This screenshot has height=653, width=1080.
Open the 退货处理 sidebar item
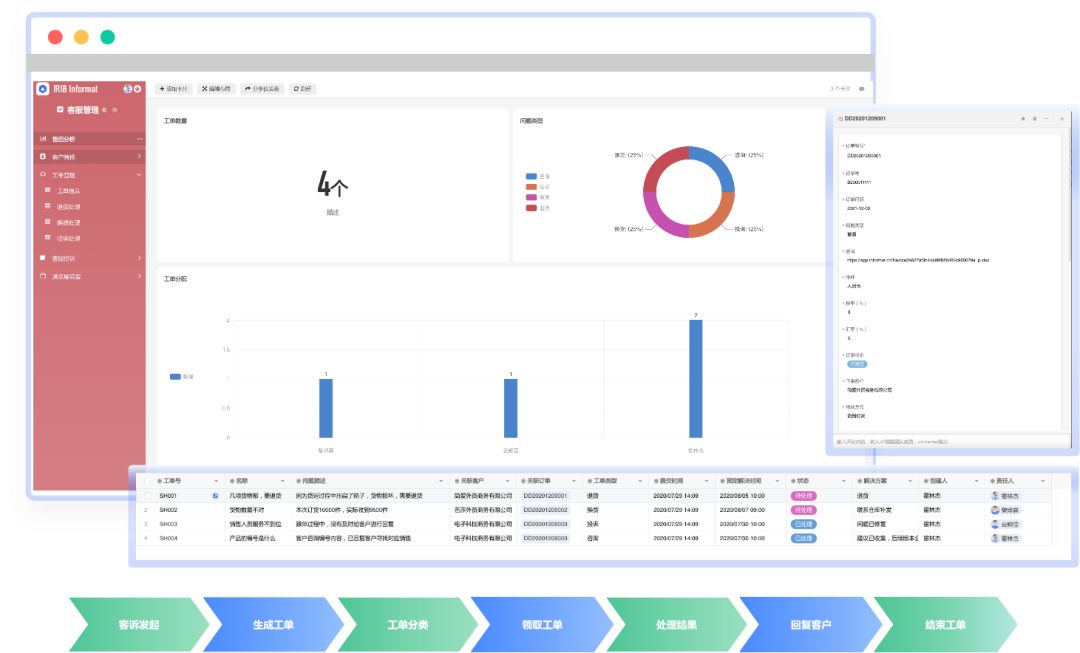pyautogui.click(x=68, y=207)
